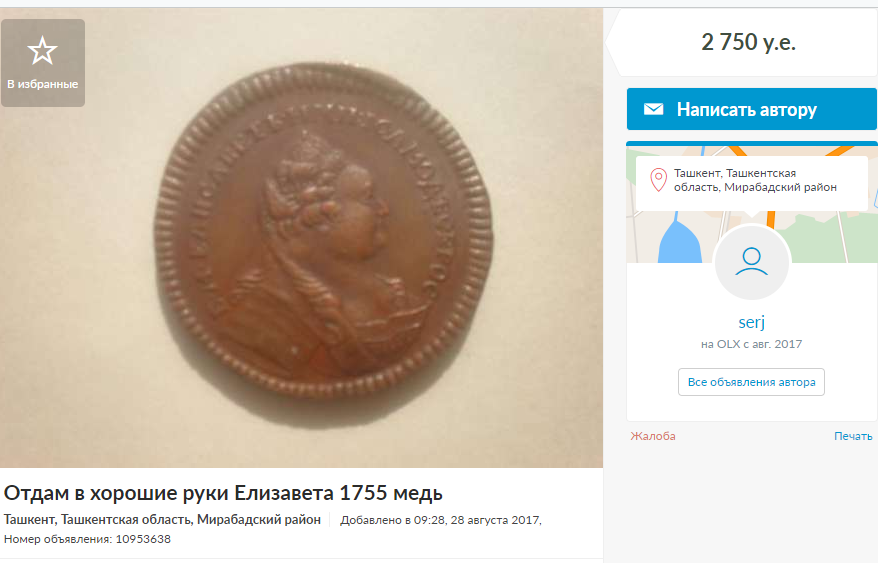Screen dimensions: 878x563
Task: Click the added date '28 августа 2017'
Action: click(495, 520)
